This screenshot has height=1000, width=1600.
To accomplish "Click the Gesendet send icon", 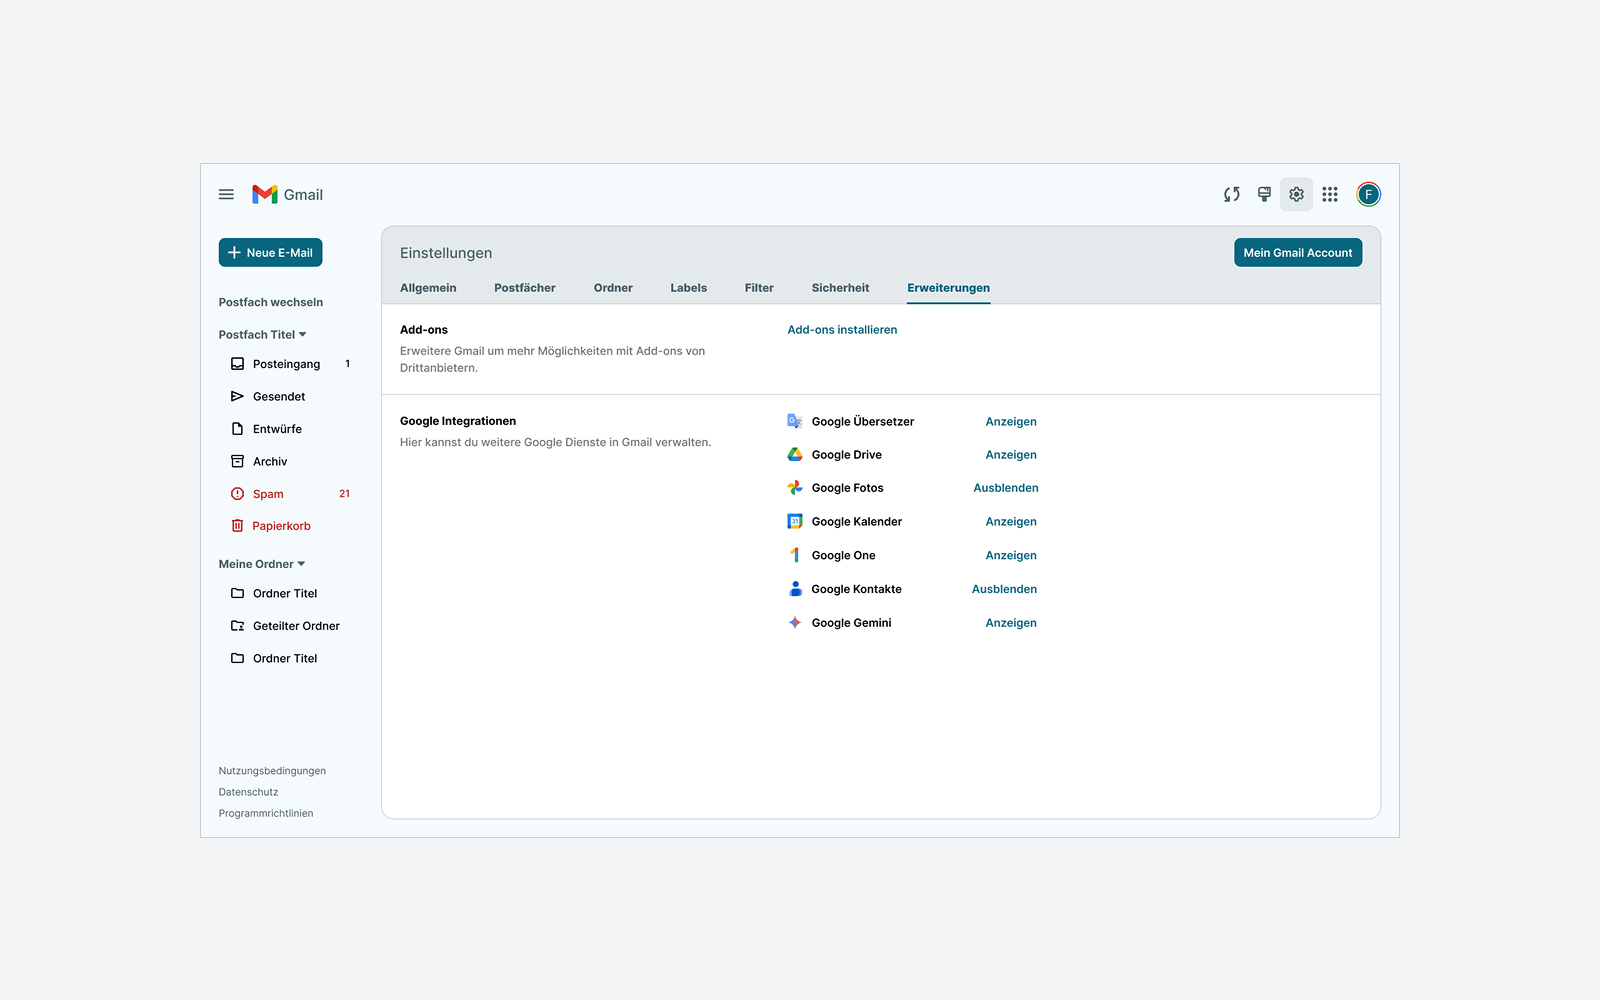I will (x=237, y=396).
